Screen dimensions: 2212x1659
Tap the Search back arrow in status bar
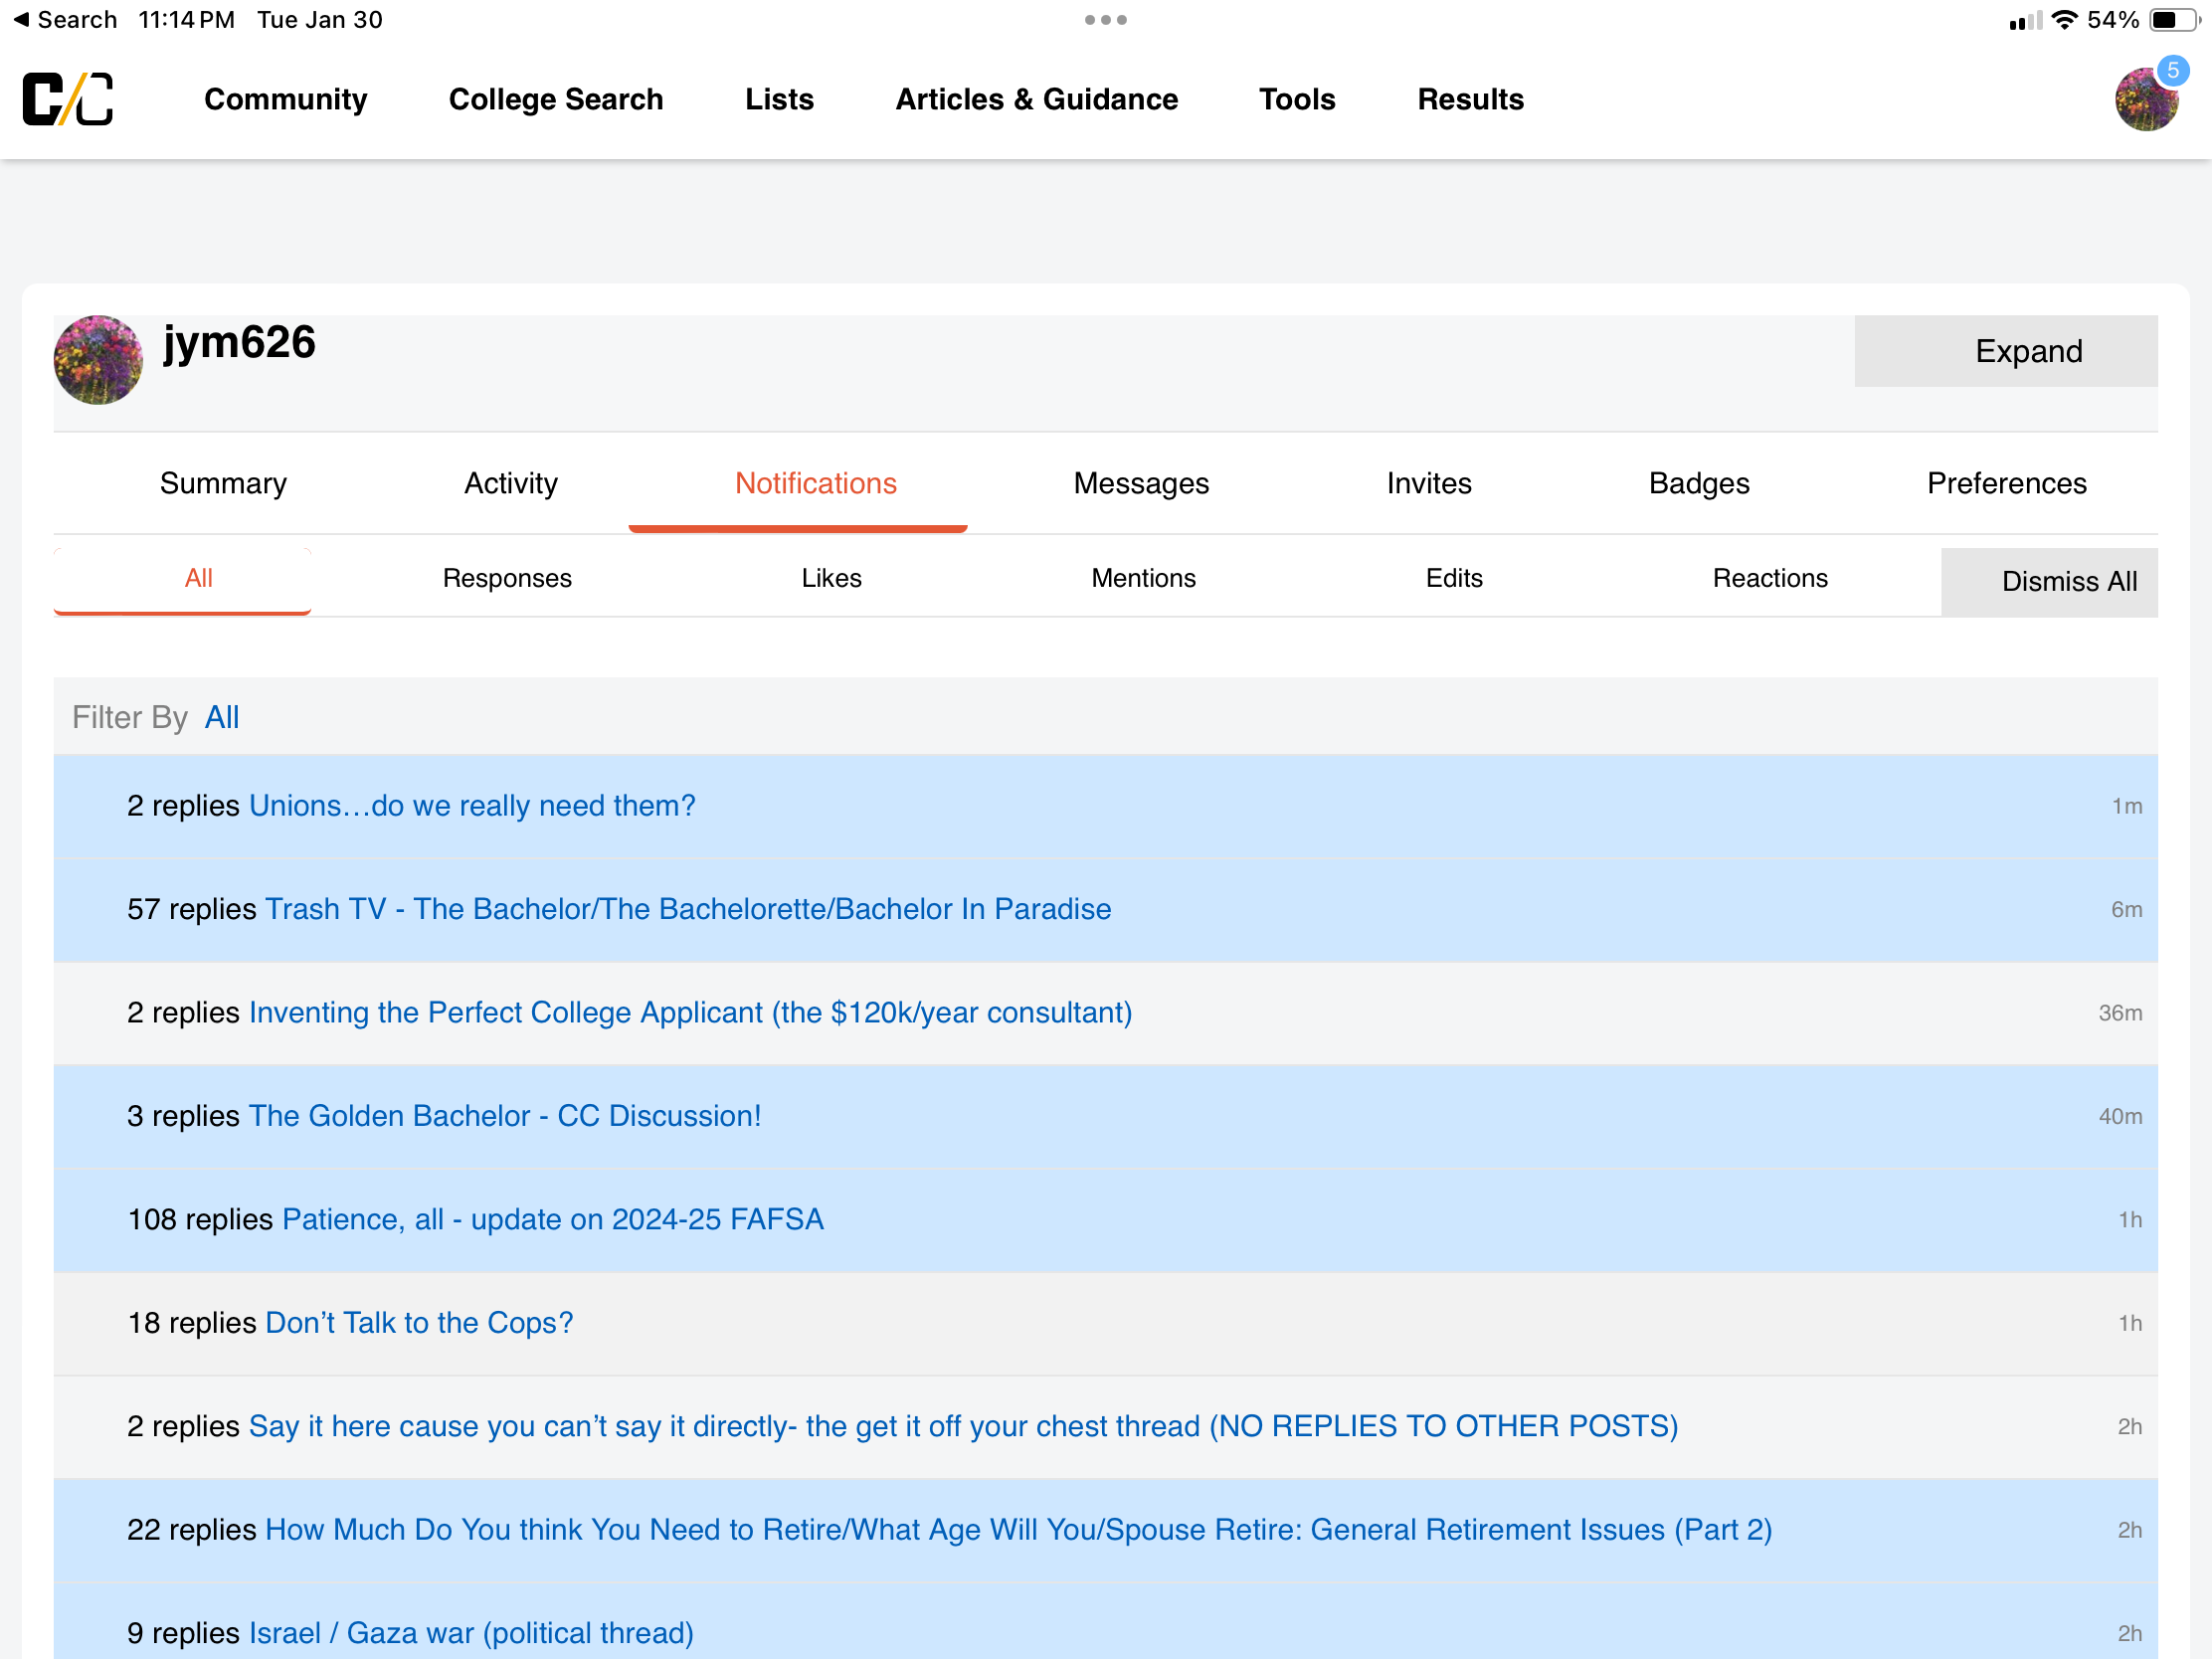point(22,19)
